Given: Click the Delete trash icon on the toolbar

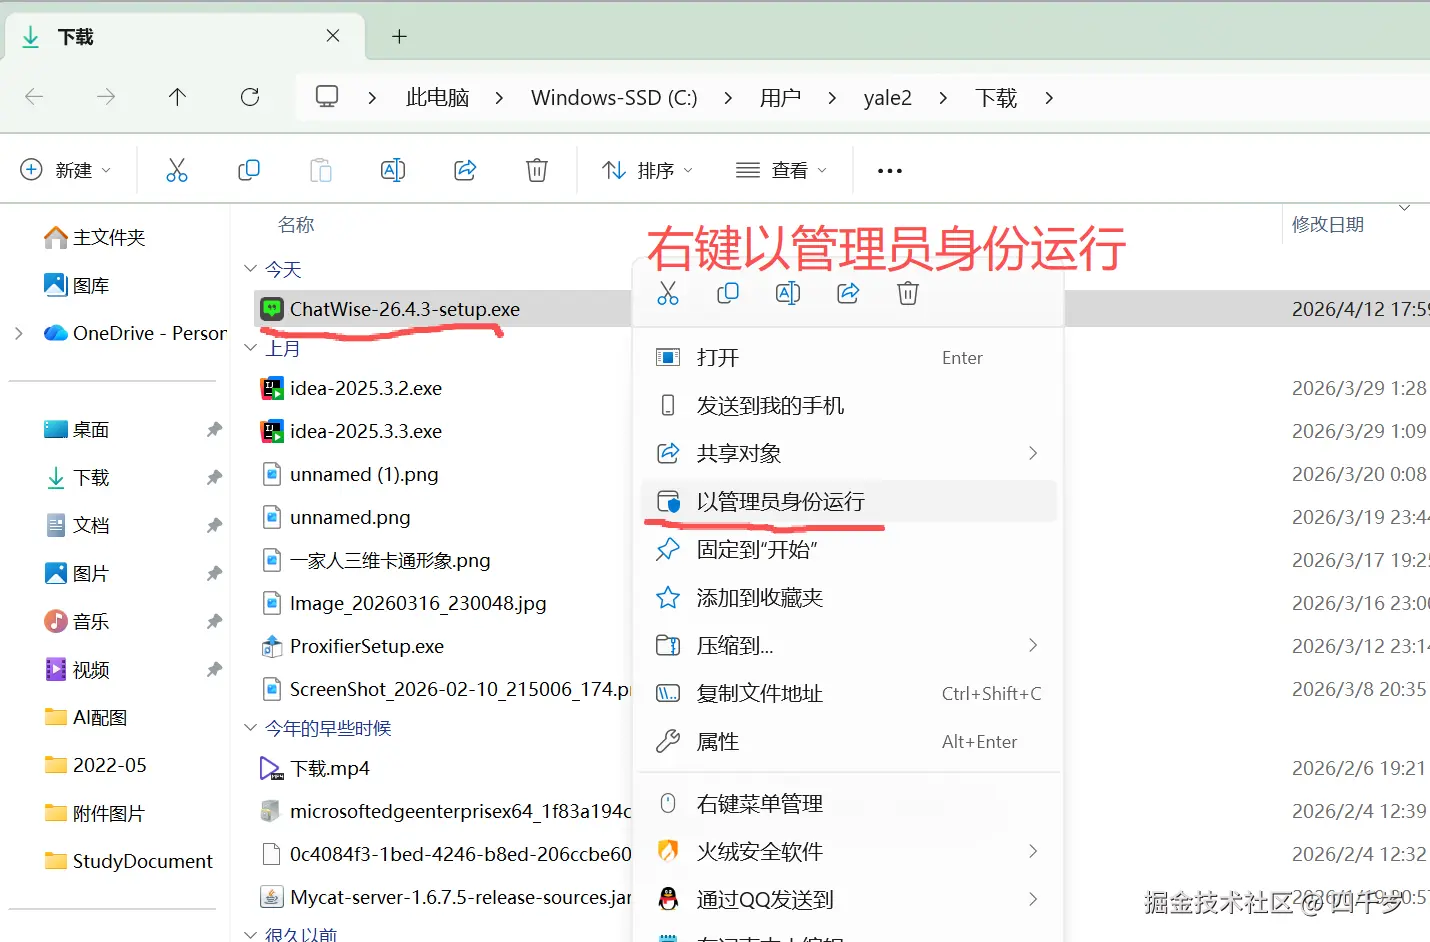Looking at the screenshot, I should (536, 169).
